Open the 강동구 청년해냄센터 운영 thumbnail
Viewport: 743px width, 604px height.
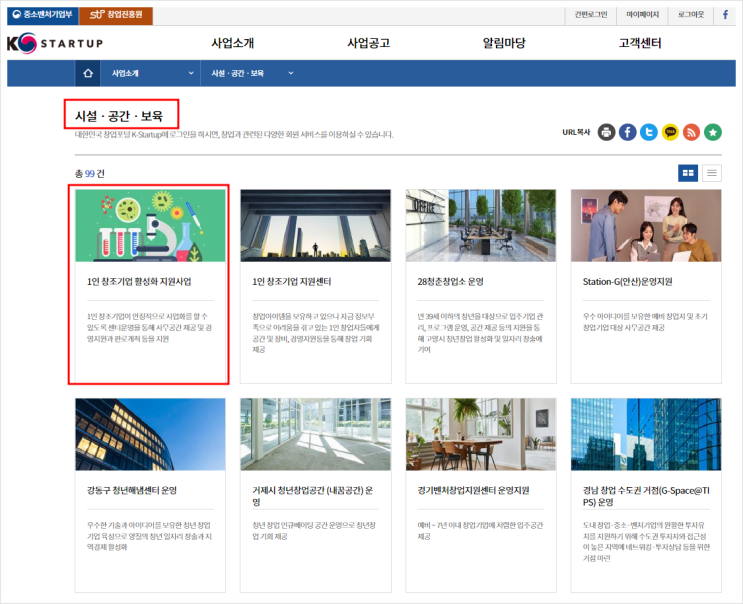click(x=150, y=434)
